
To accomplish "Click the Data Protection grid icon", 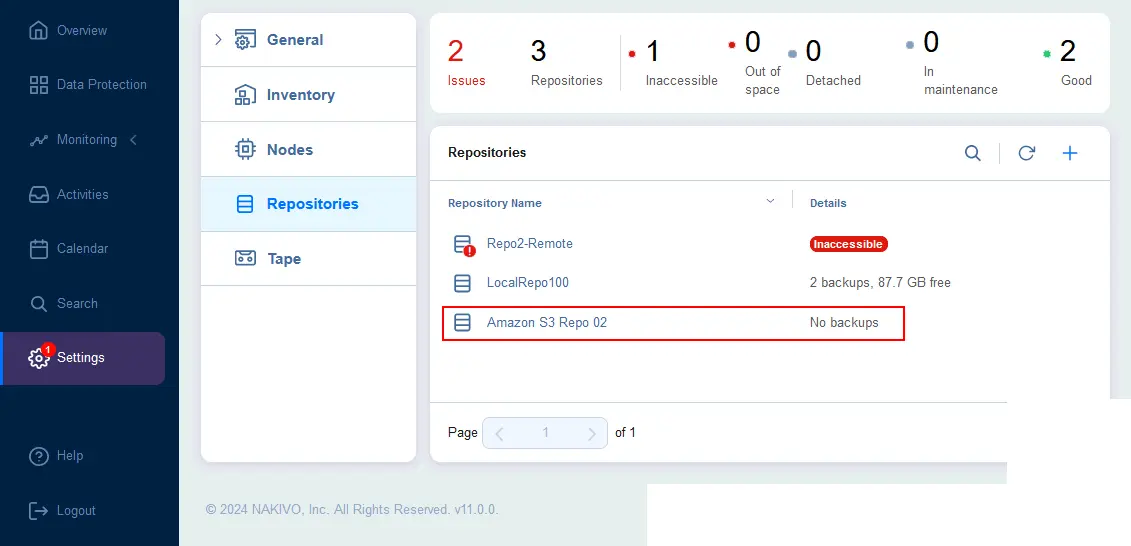I will click(x=38, y=84).
